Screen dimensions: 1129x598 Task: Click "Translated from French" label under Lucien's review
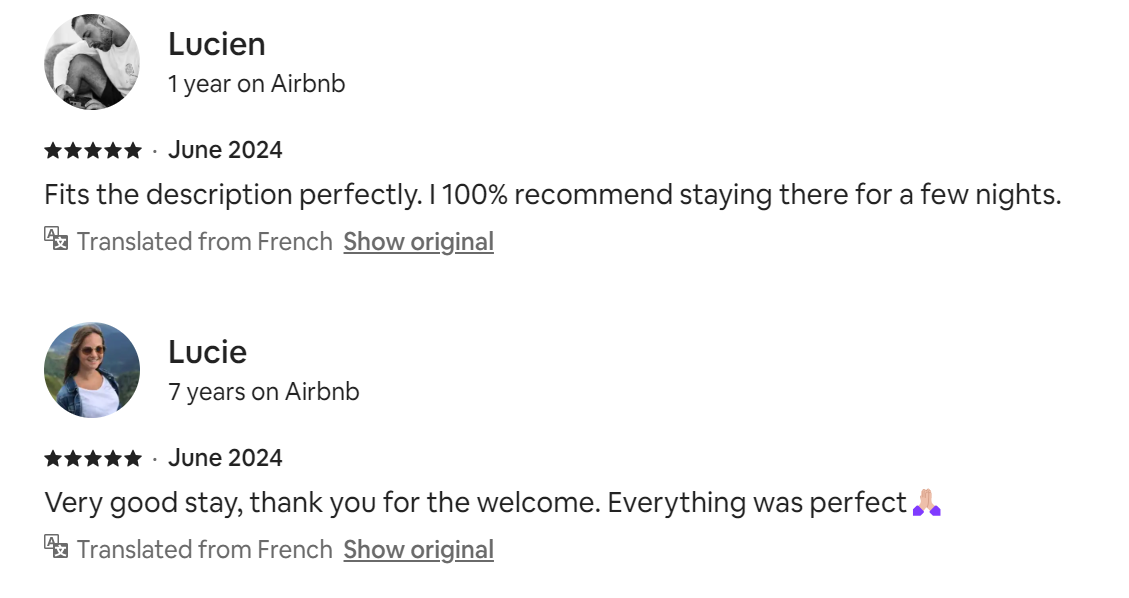coord(204,242)
